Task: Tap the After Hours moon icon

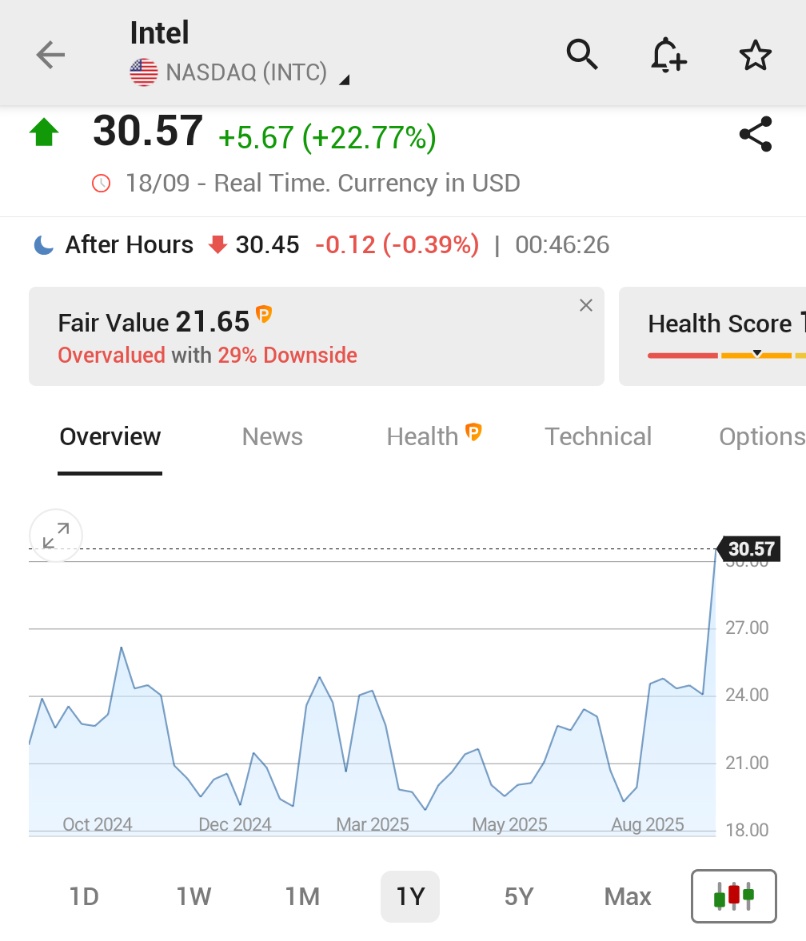Action: 44,245
